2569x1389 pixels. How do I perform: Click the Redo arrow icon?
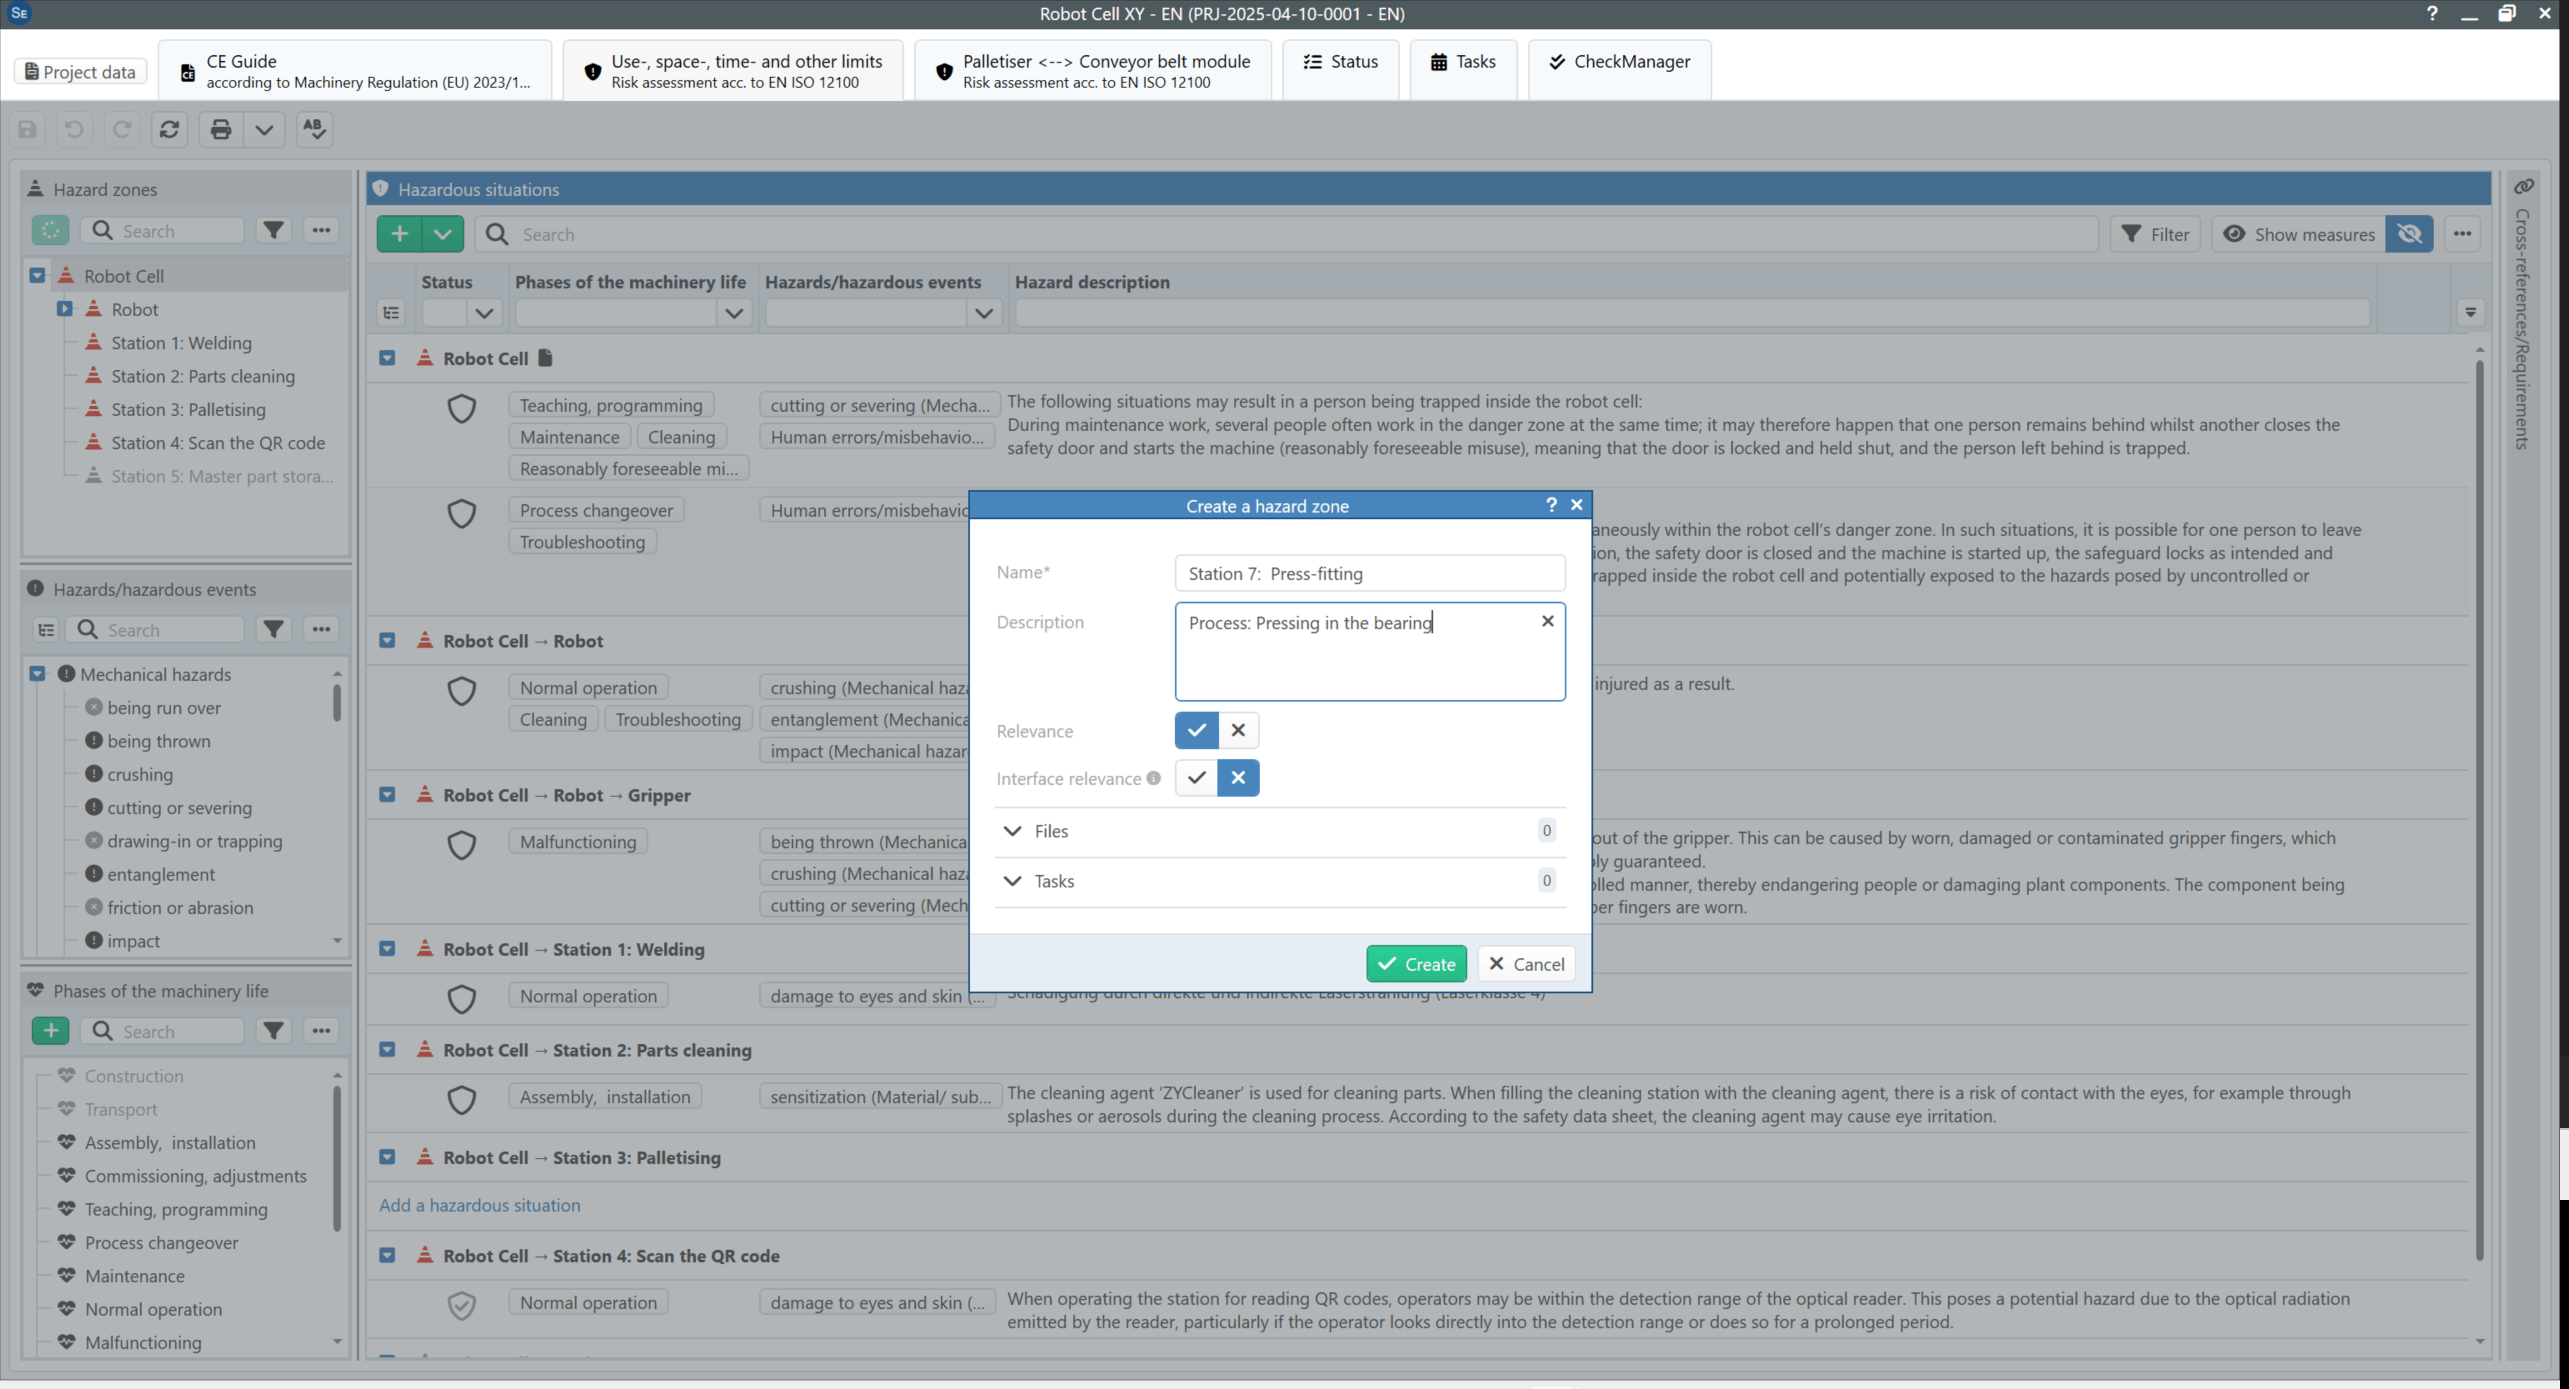pos(122,129)
